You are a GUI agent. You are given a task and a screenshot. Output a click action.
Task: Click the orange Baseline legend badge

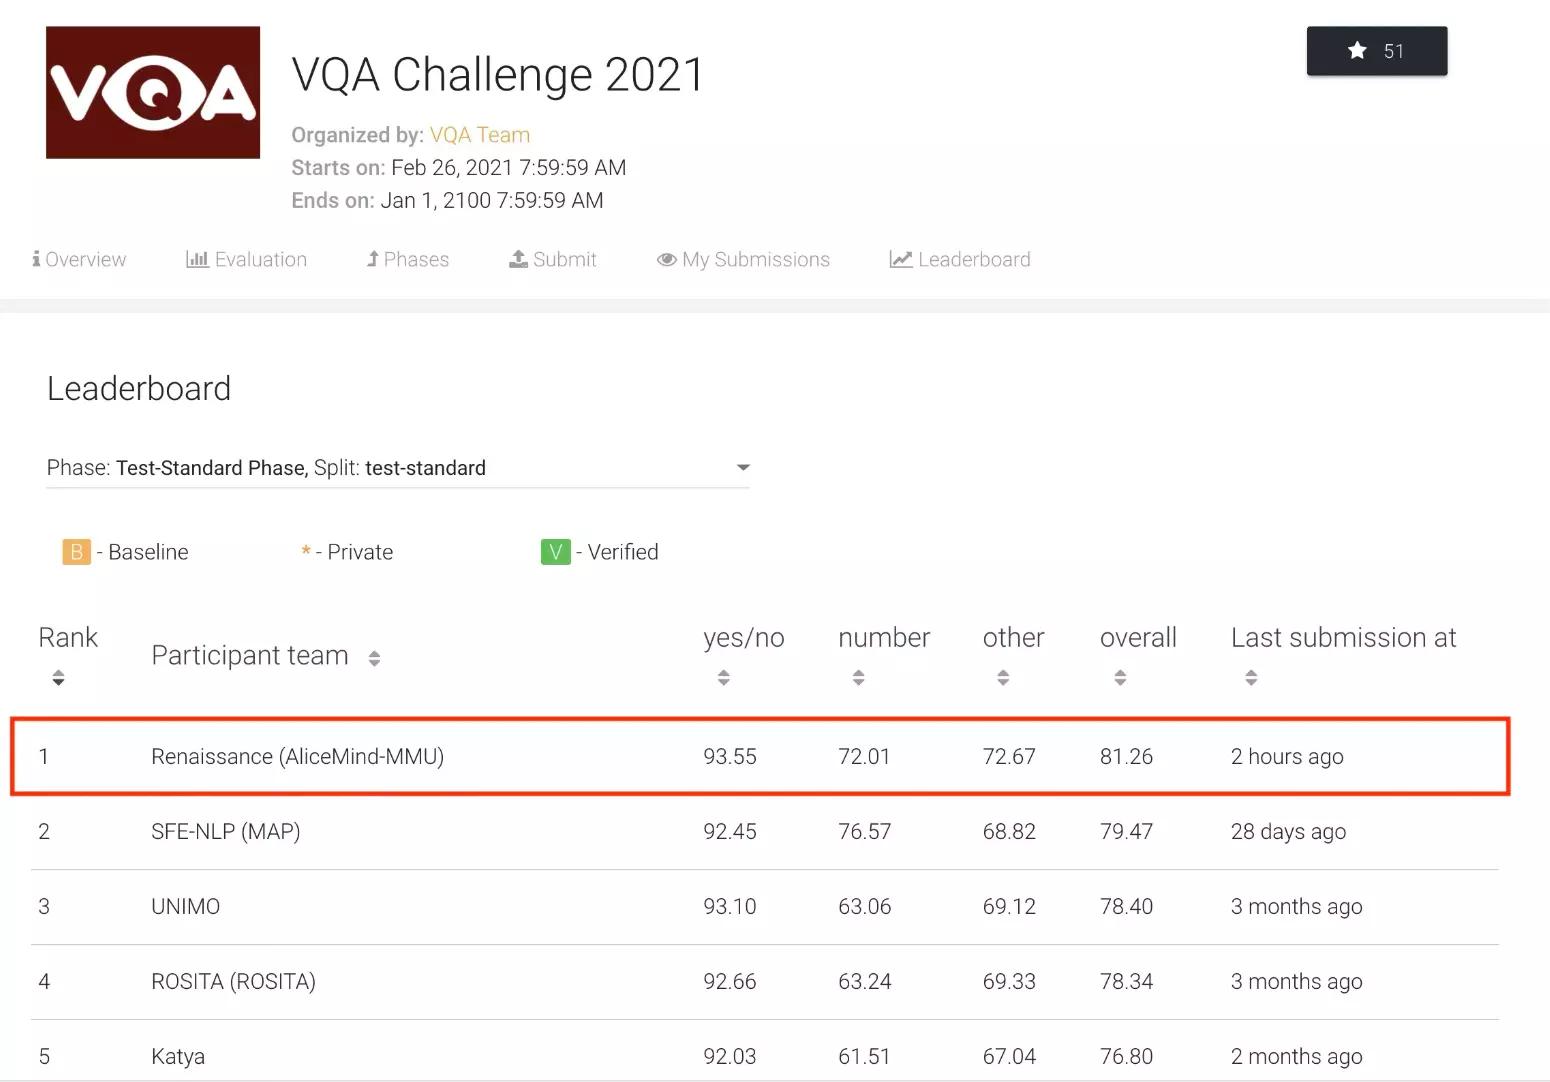pyautogui.click(x=76, y=552)
